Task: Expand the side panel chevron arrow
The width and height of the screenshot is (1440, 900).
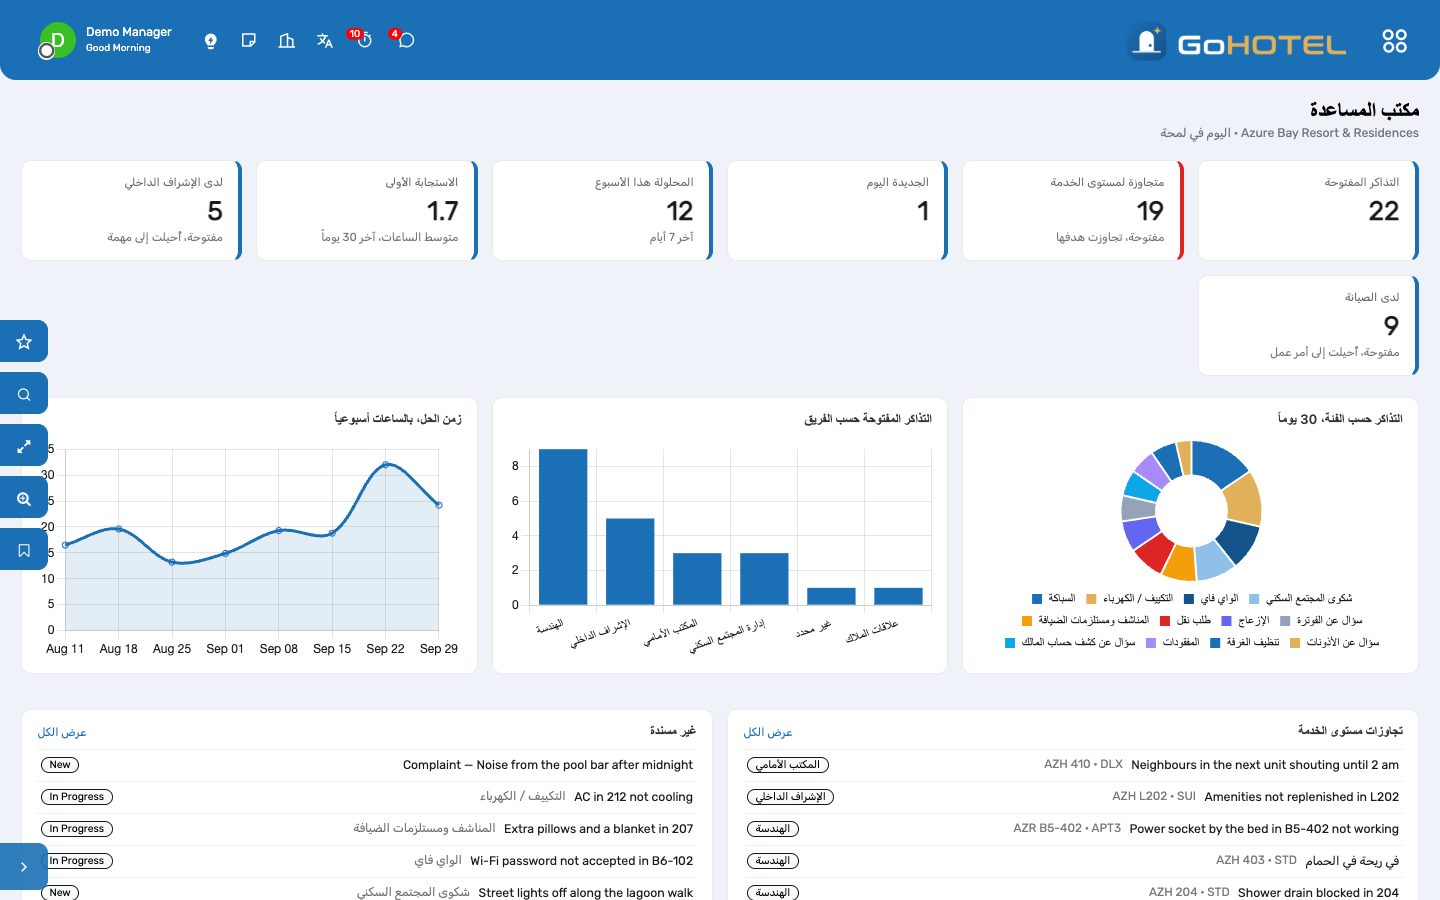Action: (x=24, y=867)
